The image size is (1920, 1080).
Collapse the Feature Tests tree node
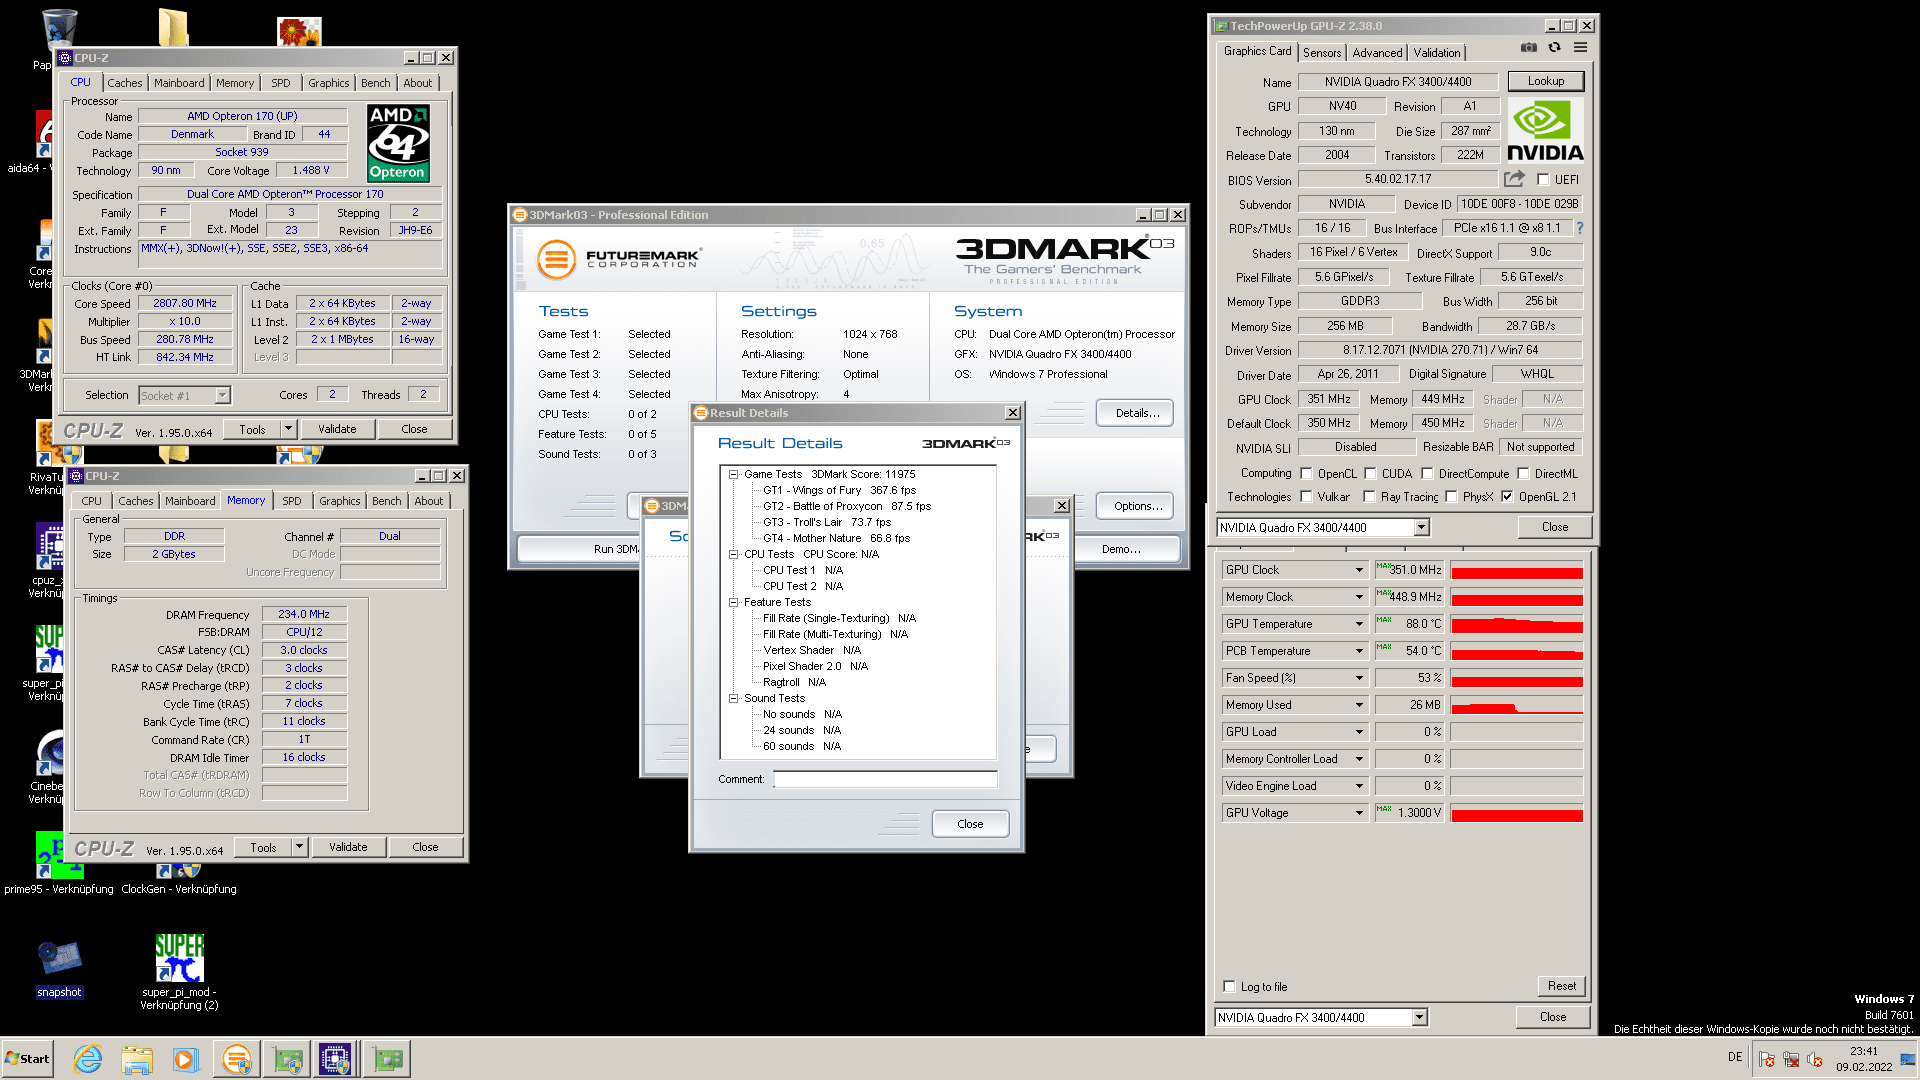tap(733, 603)
